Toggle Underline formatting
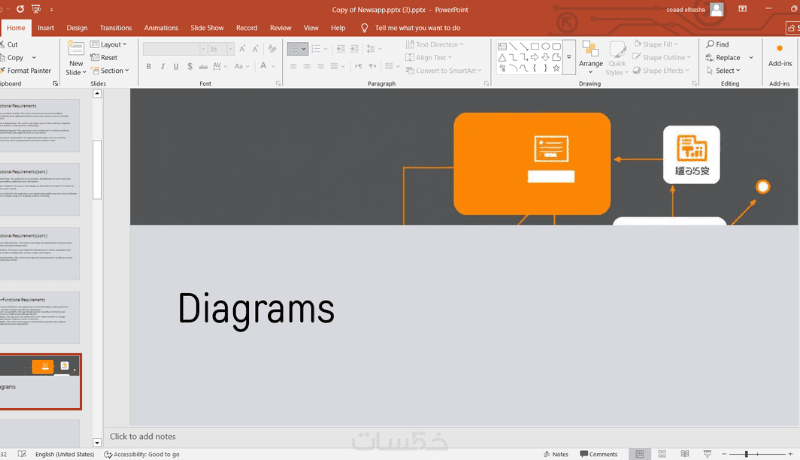This screenshot has height=460, width=800. click(176, 66)
